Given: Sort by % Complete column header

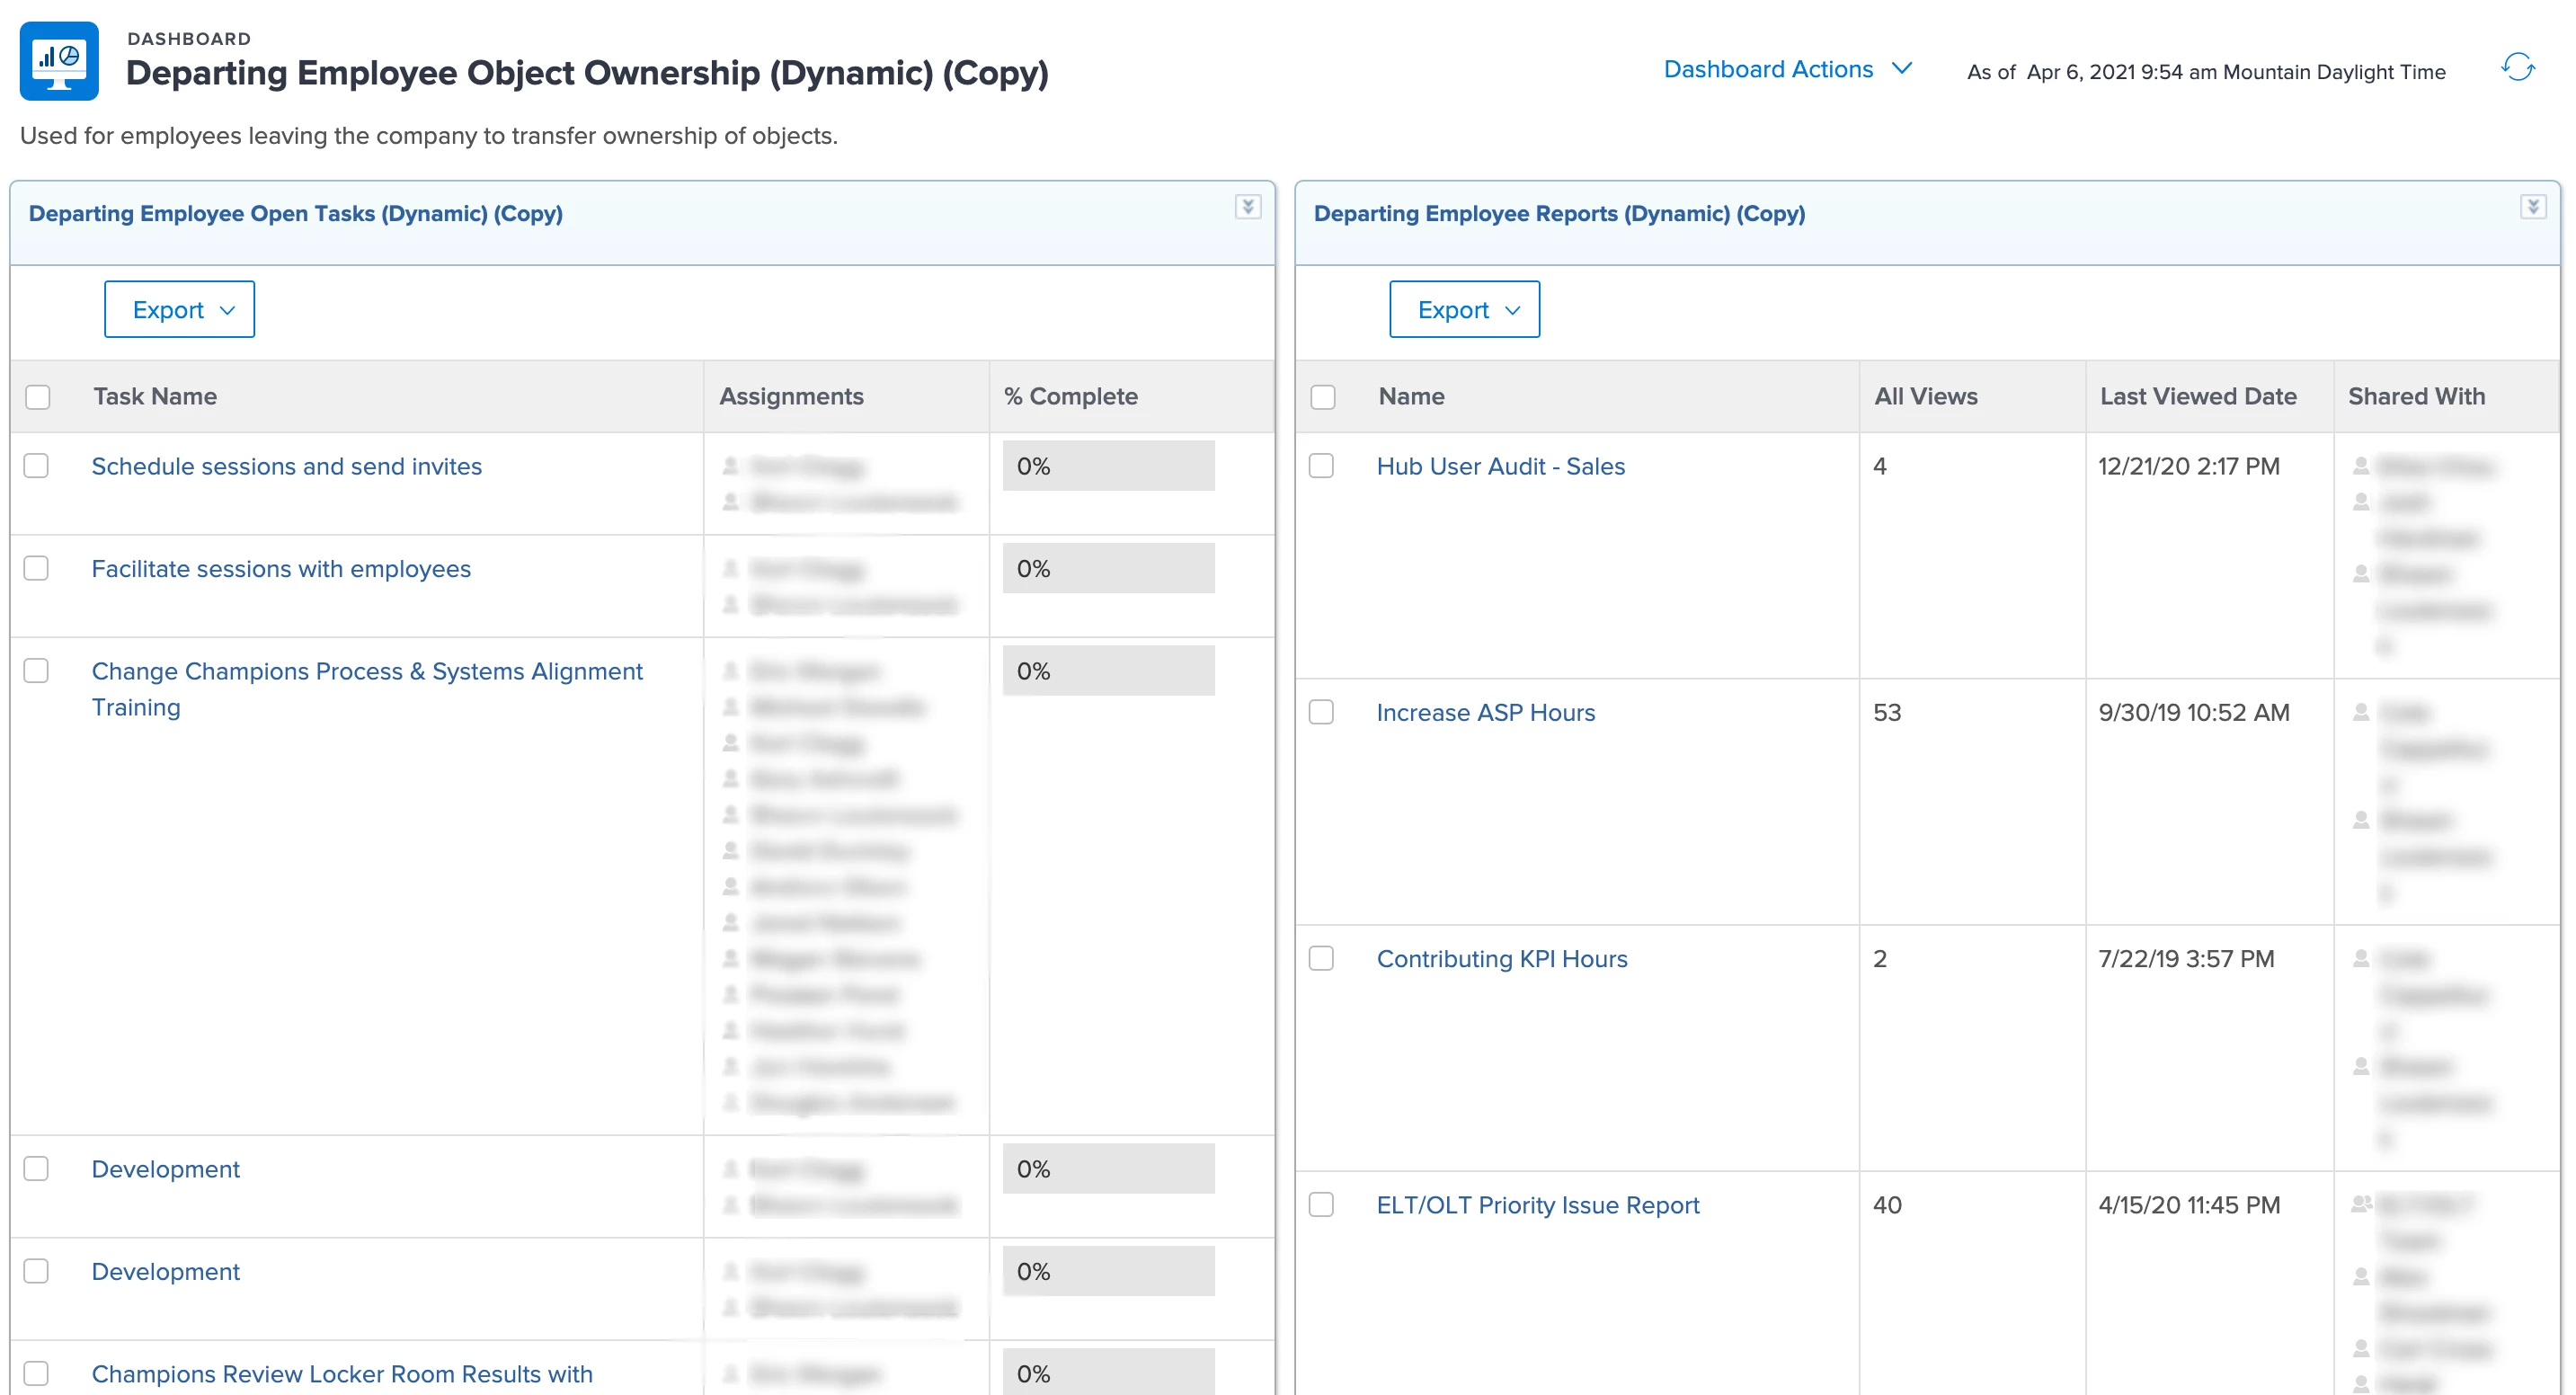Looking at the screenshot, I should point(1070,397).
